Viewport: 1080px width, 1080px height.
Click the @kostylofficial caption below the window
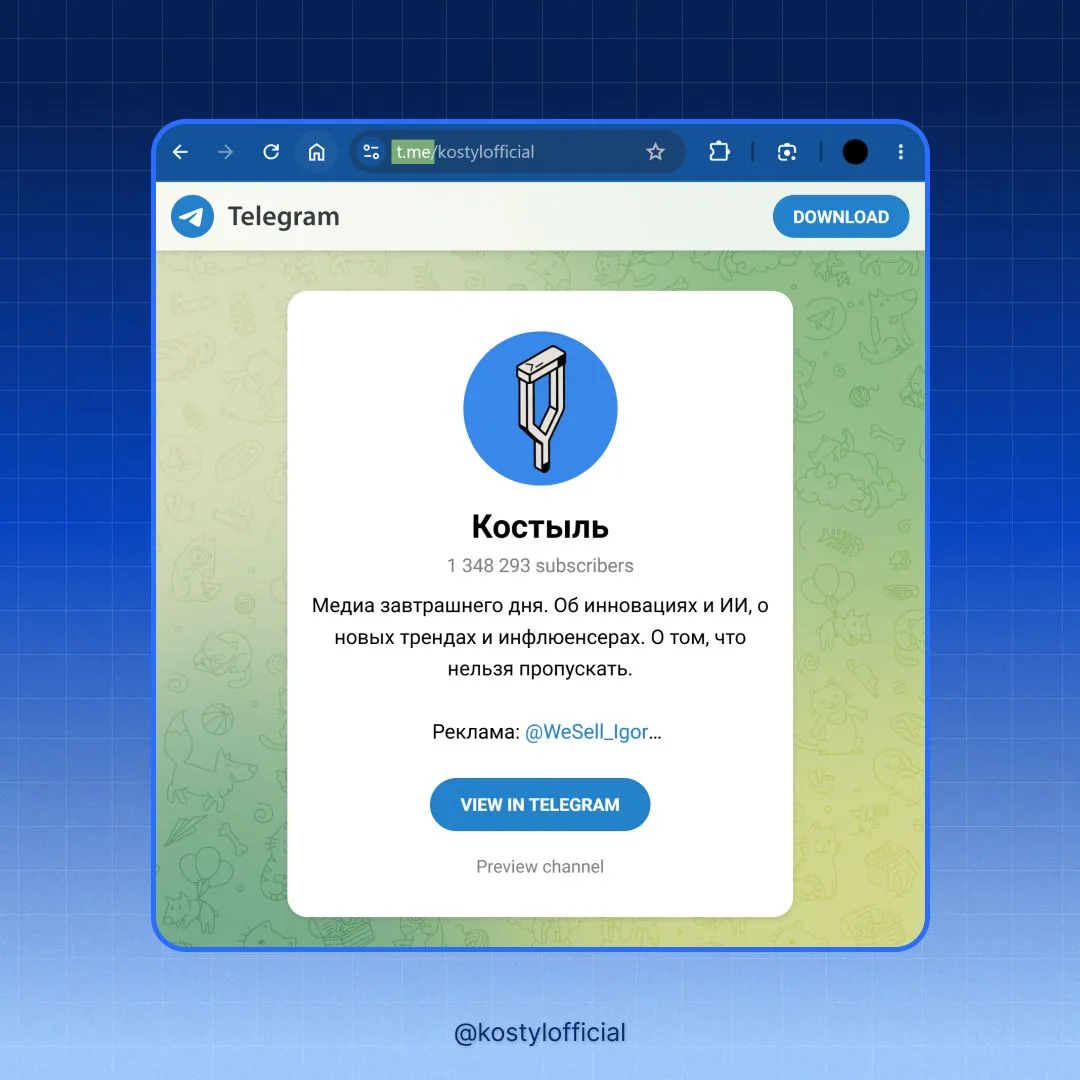point(540,1032)
